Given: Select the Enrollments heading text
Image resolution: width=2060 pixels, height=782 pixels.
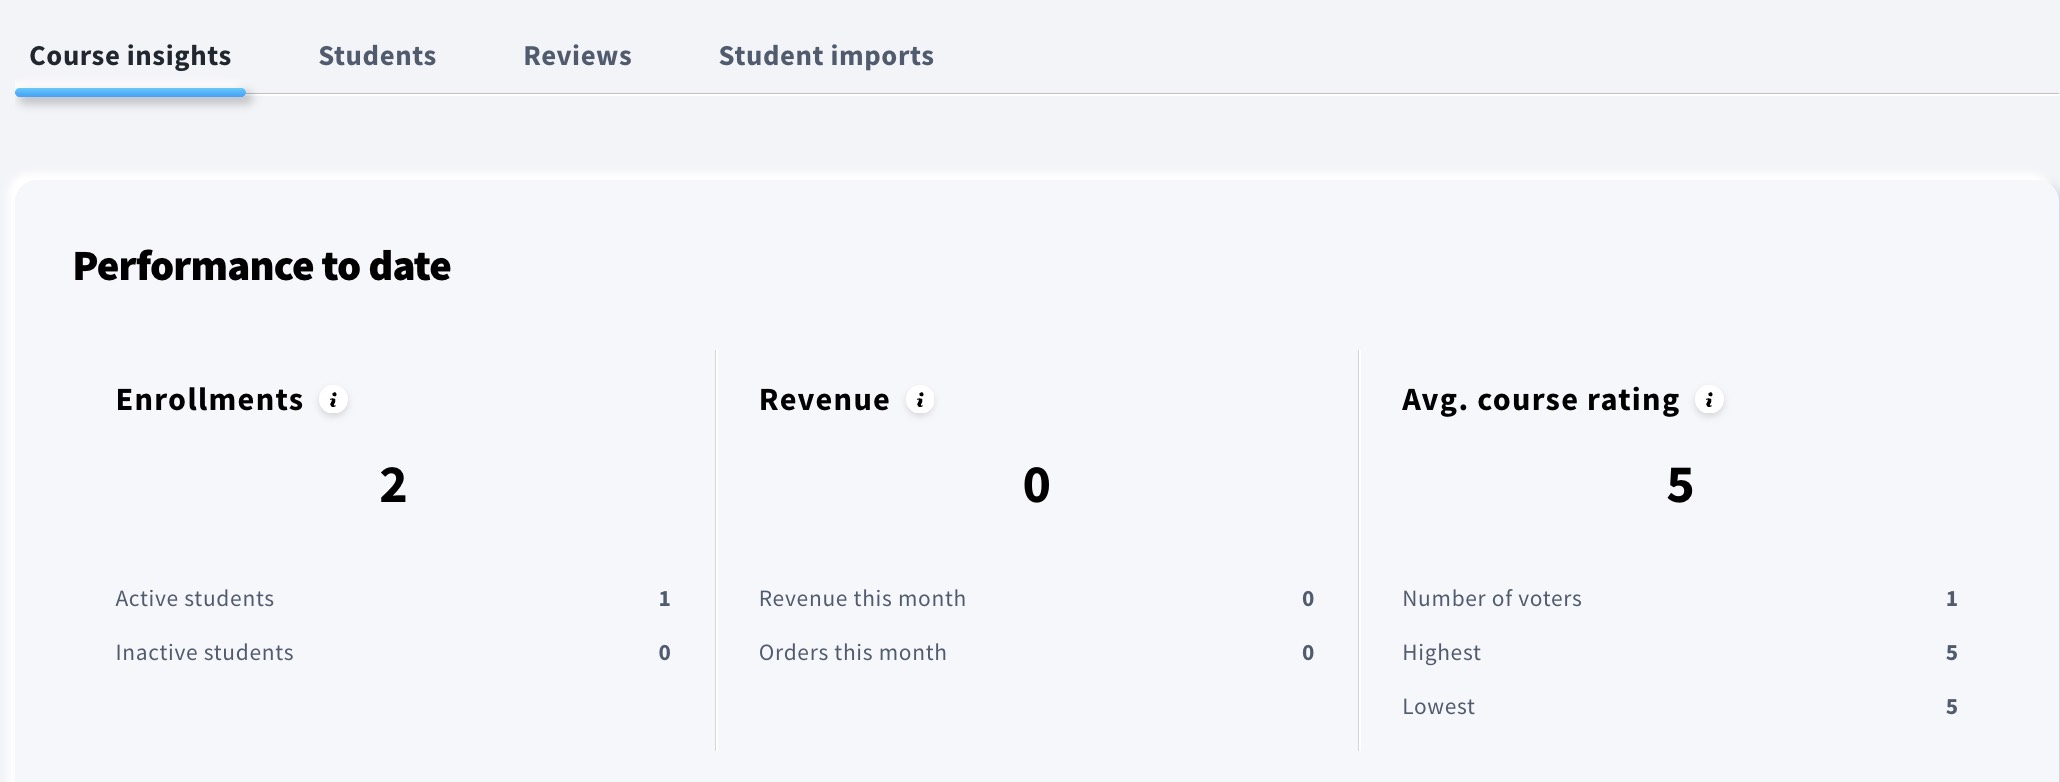Looking at the screenshot, I should 209,400.
